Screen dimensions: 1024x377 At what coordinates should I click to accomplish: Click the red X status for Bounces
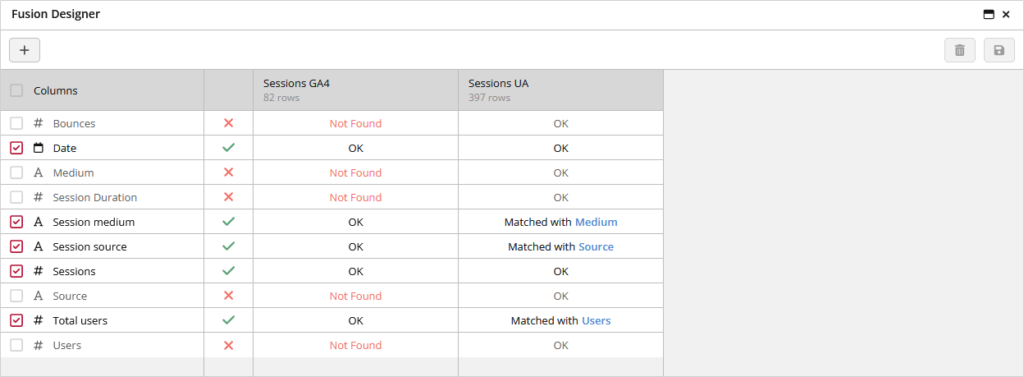point(228,123)
